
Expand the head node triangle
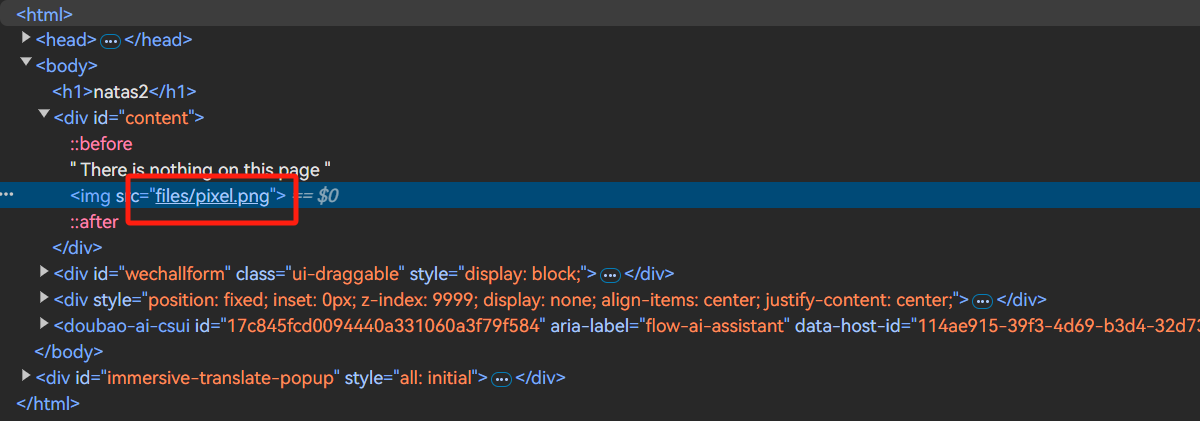(26, 38)
